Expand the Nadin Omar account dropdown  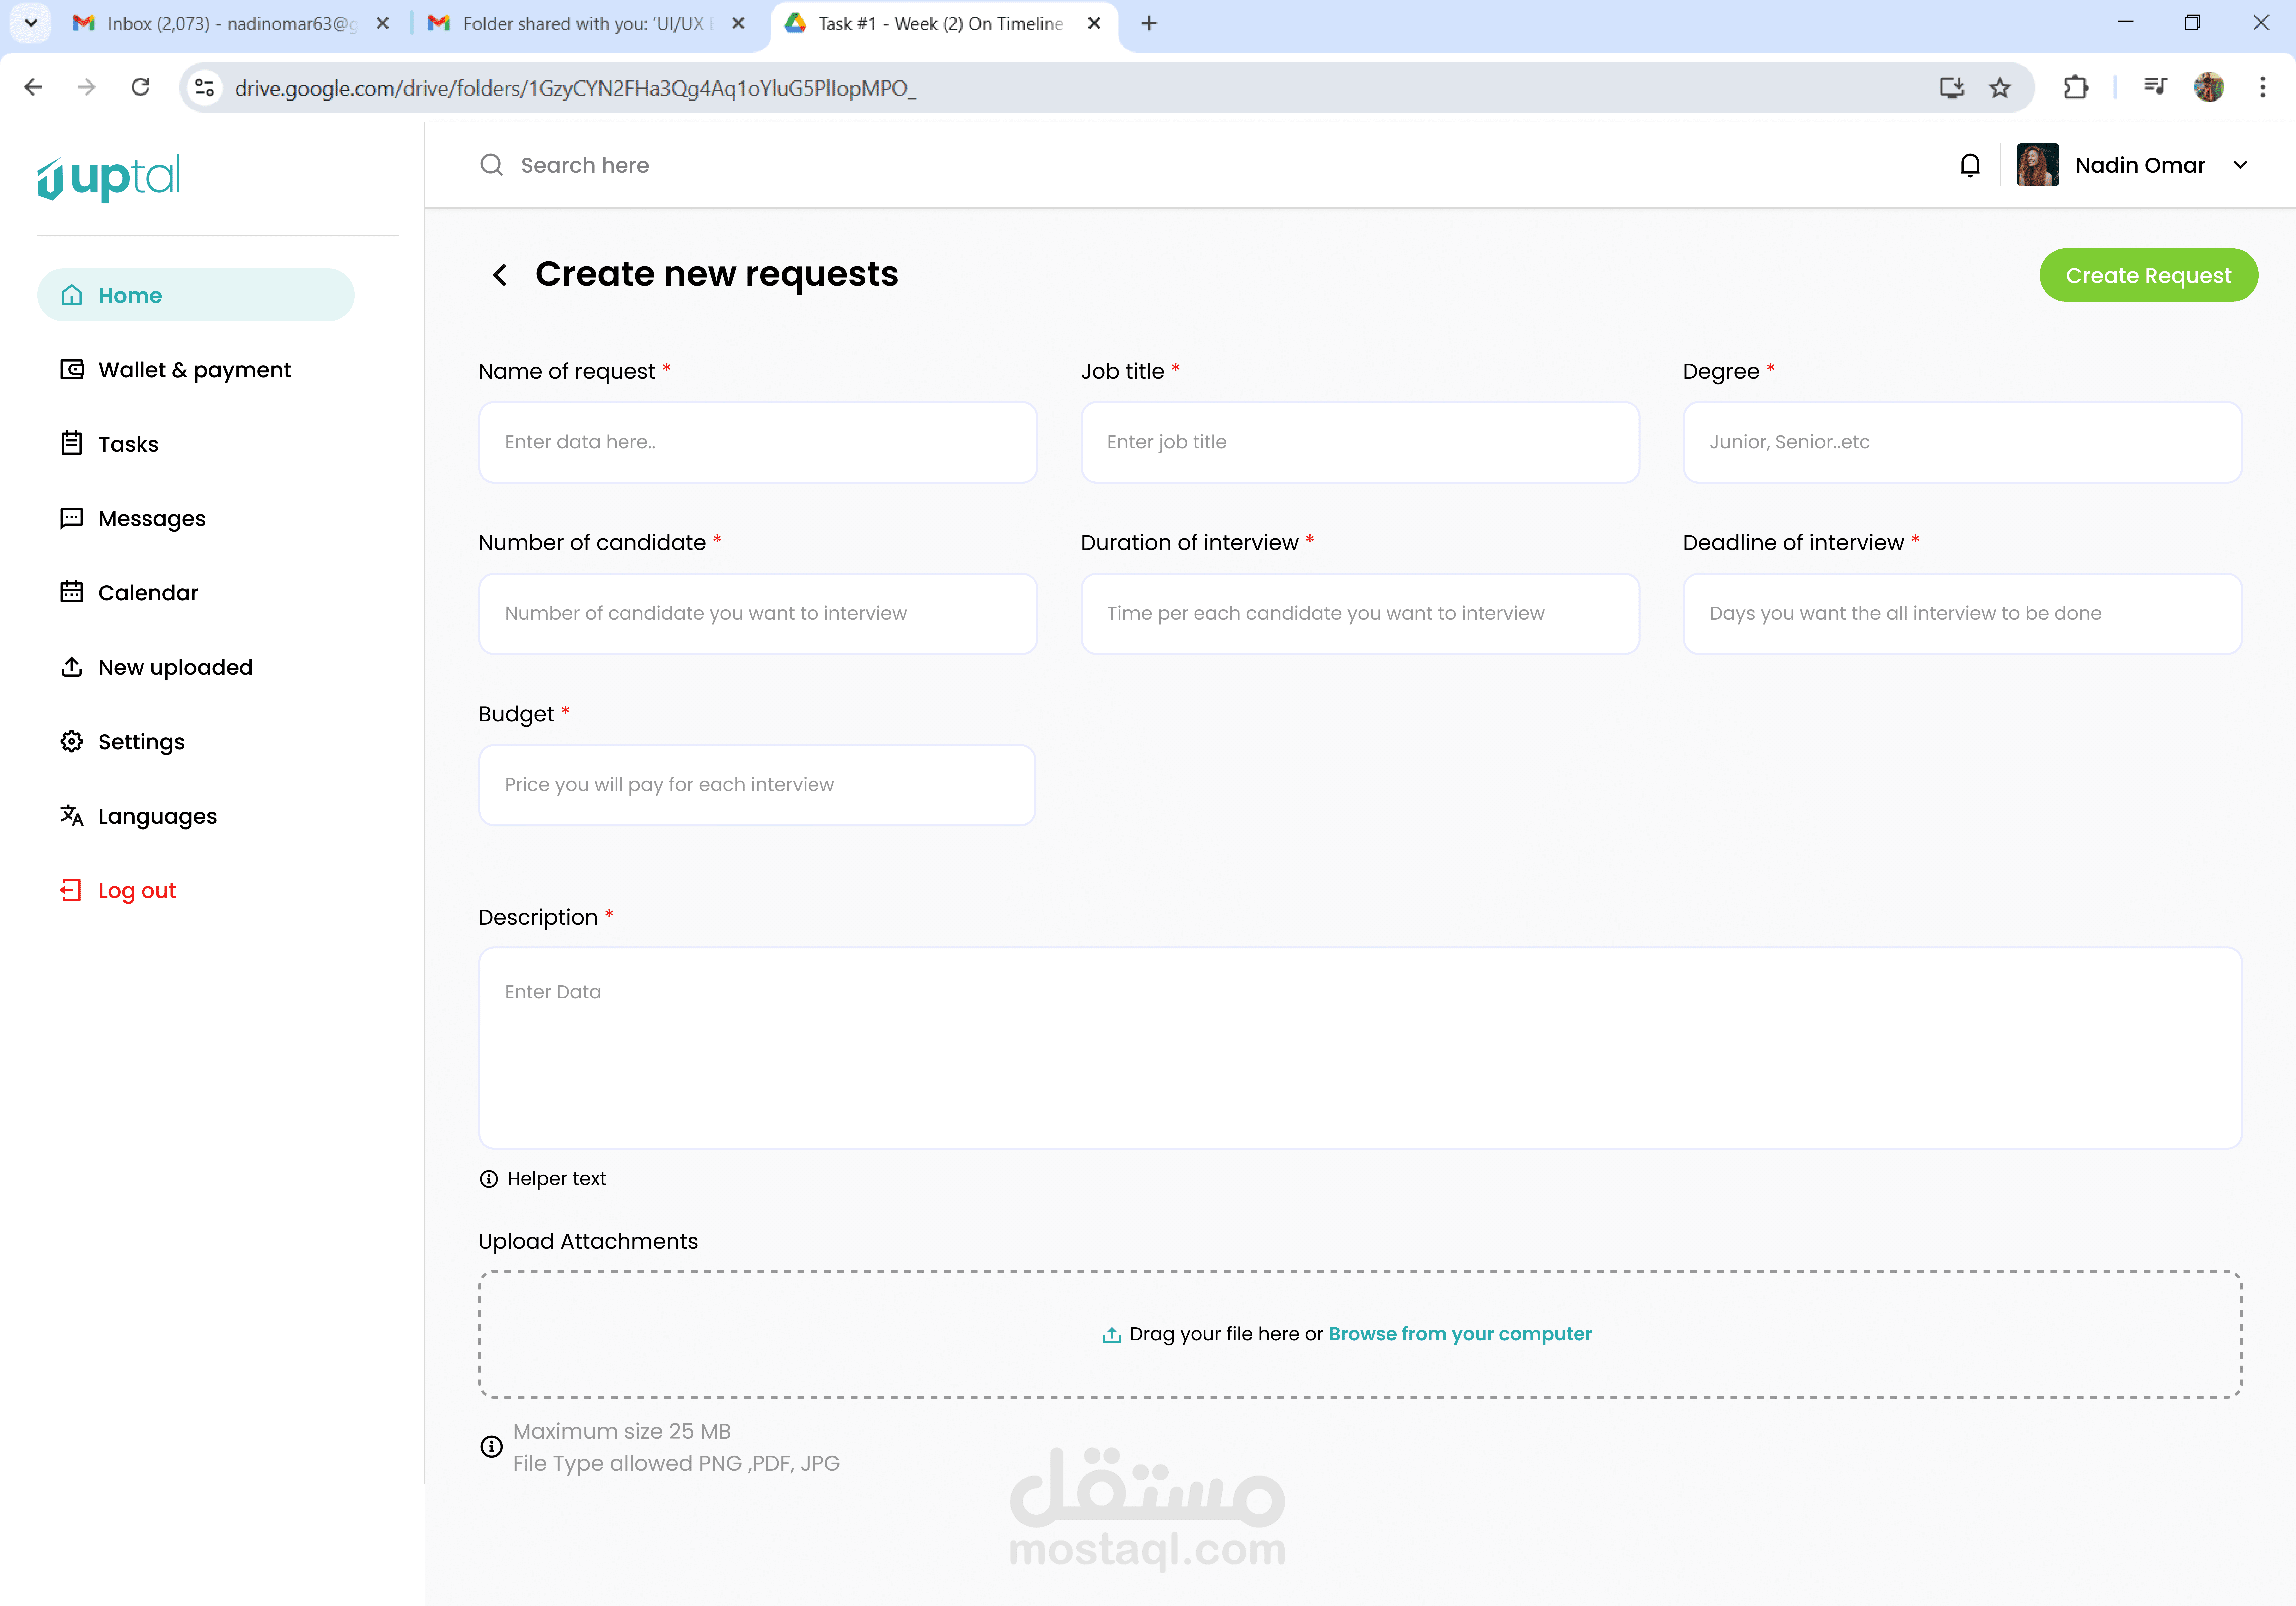click(2240, 165)
